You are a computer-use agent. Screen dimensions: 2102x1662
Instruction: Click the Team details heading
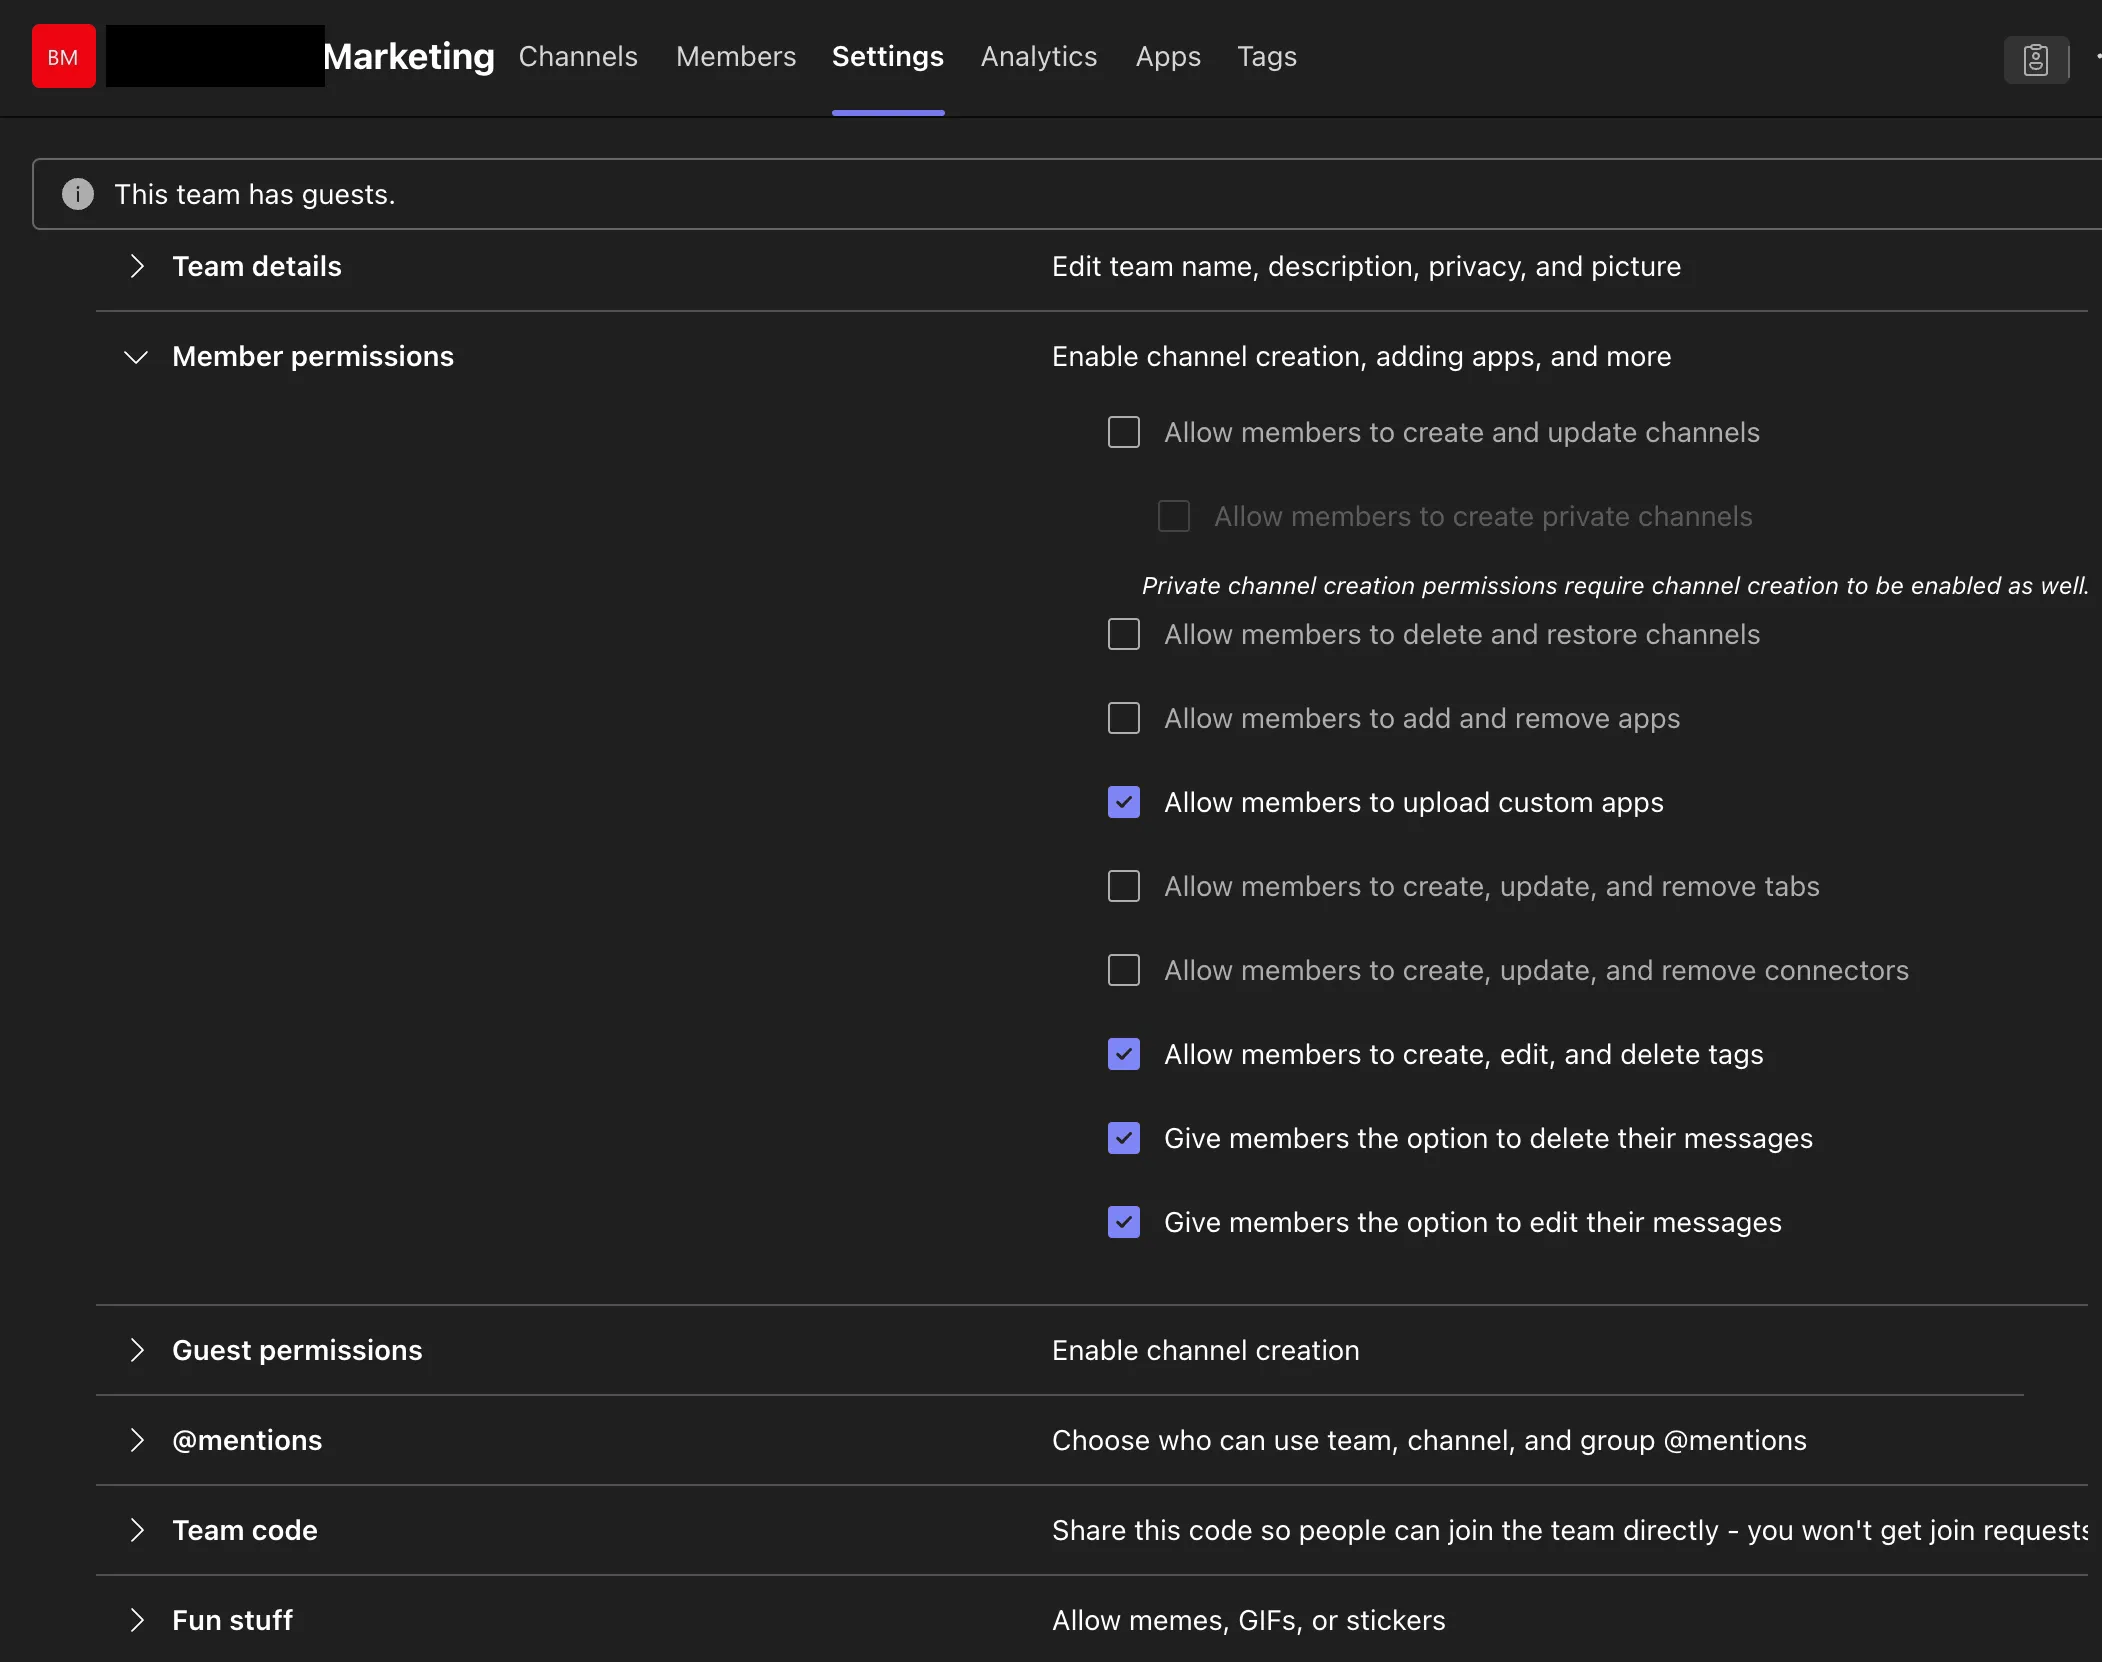point(257,266)
